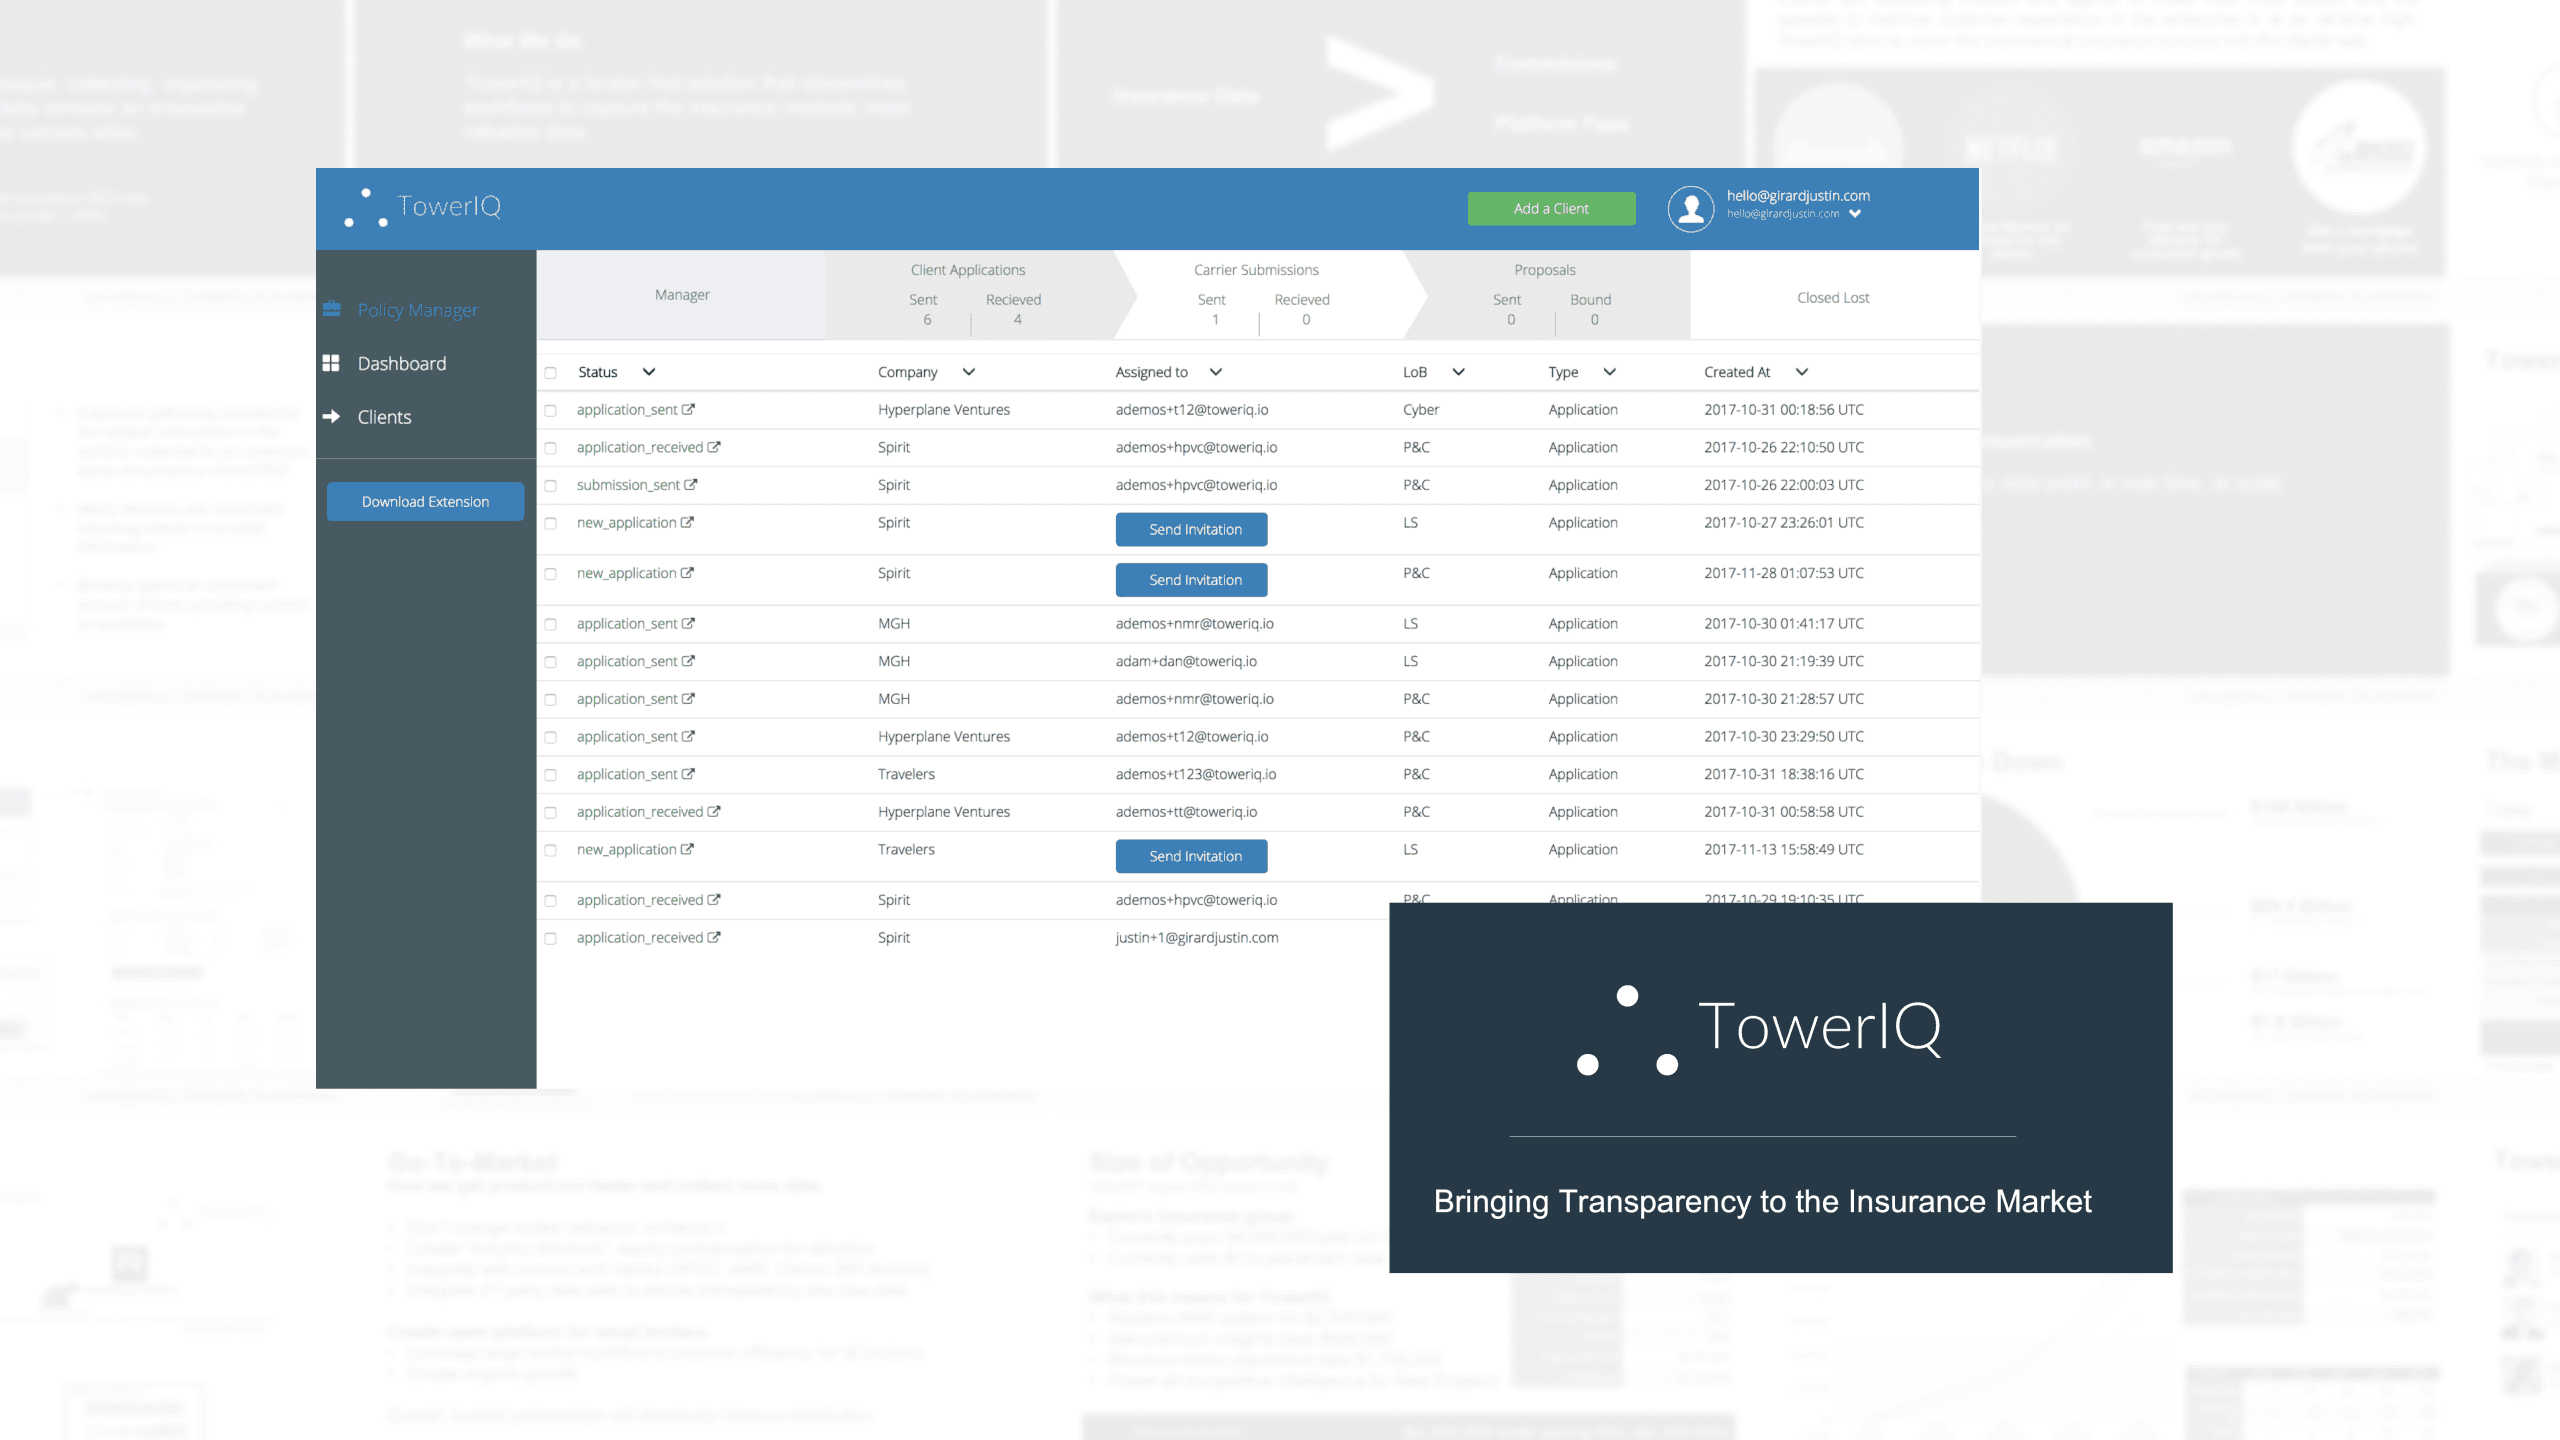Click the Dashboard grid icon
Image resolution: width=2560 pixels, height=1440 pixels.
point(331,363)
